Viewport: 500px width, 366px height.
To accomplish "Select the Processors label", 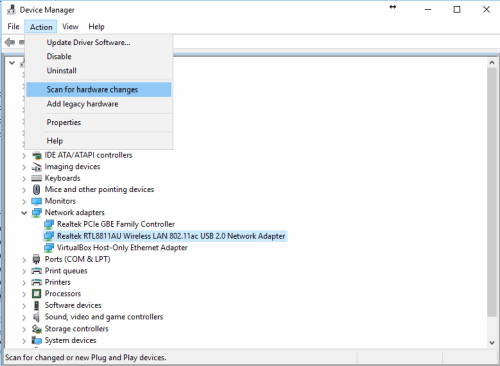I will tap(63, 294).
